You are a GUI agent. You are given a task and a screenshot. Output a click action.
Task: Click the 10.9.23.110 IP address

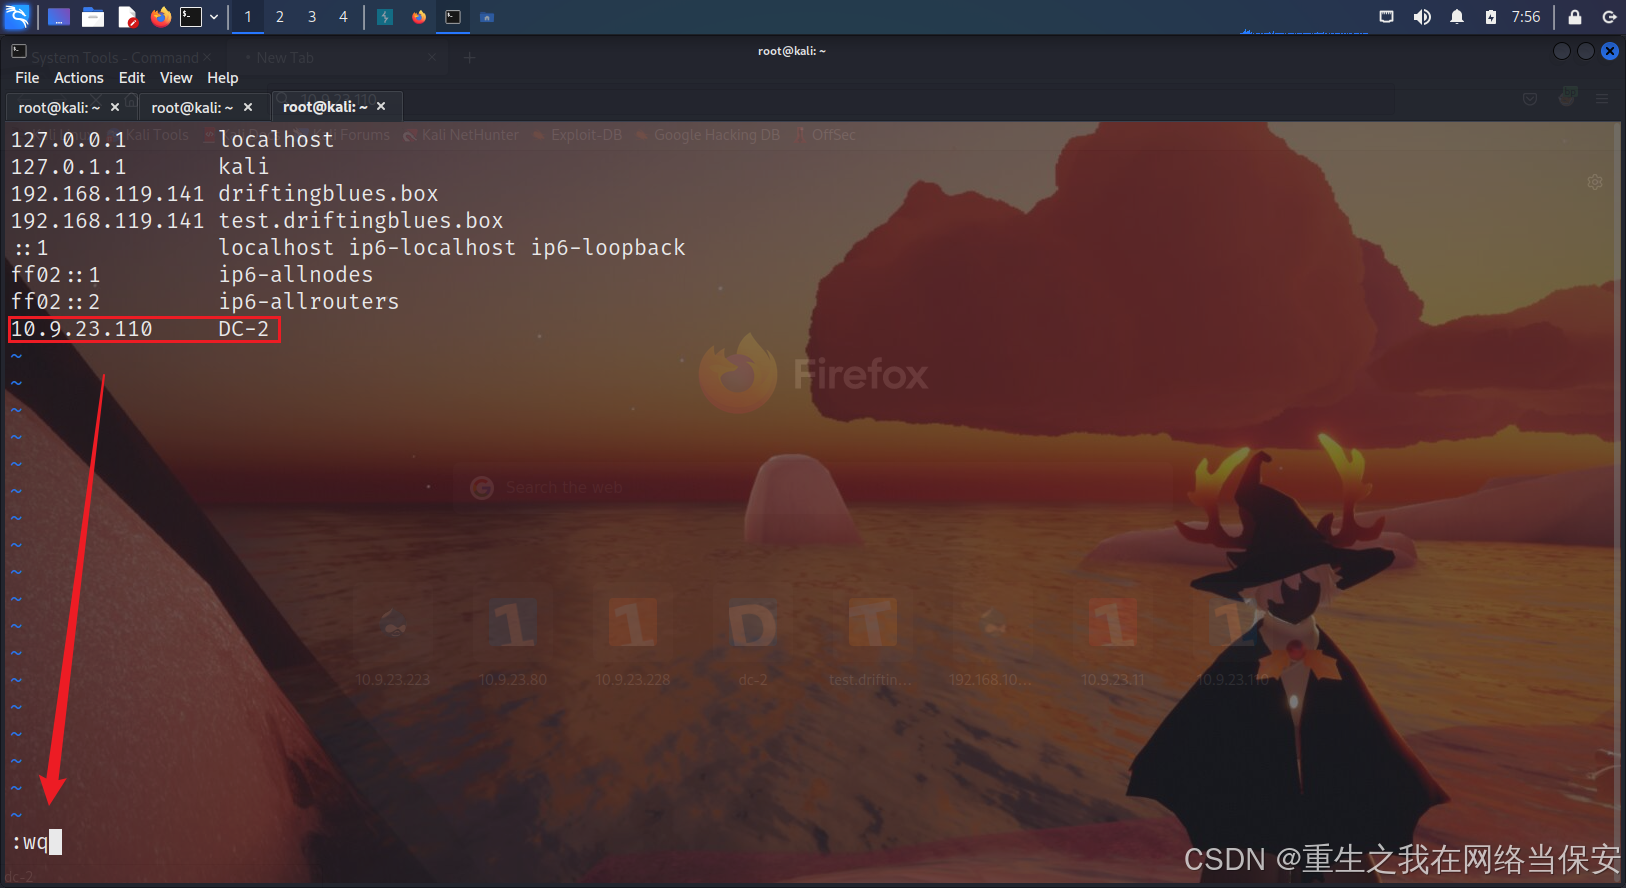[82, 329]
